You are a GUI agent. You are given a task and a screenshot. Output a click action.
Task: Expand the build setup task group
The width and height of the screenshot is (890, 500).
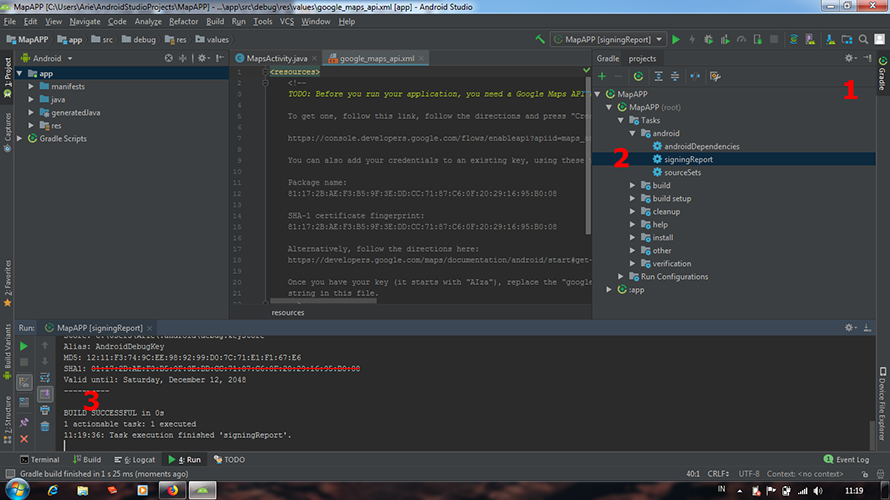tap(632, 199)
